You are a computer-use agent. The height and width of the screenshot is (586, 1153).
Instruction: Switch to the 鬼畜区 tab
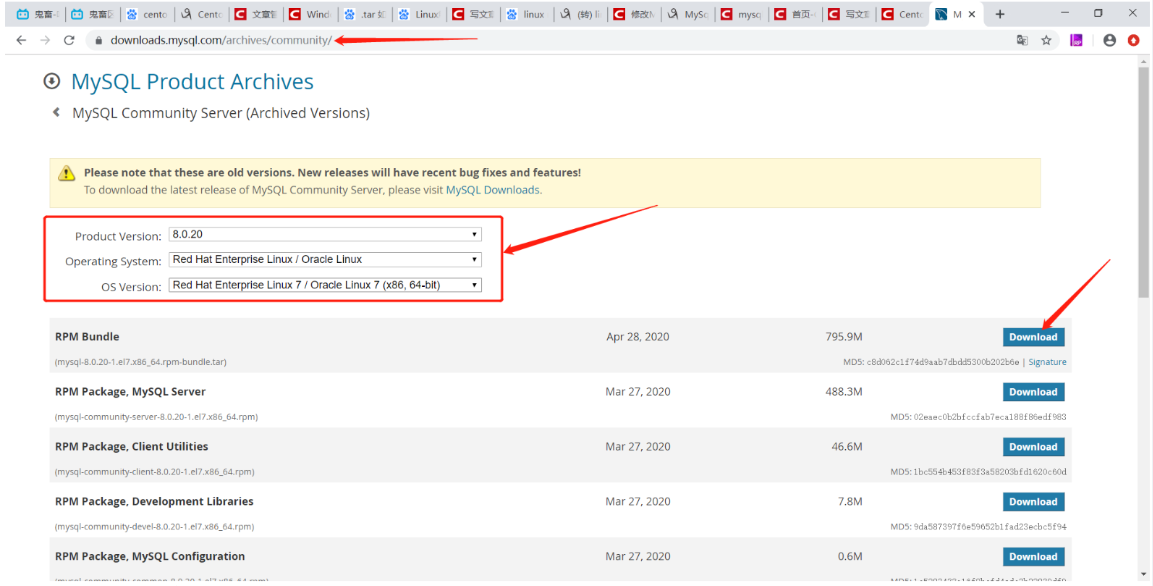92,14
